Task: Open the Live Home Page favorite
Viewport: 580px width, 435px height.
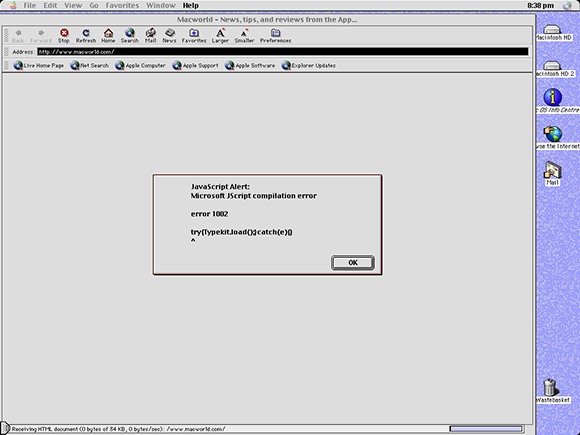Action: [38, 65]
